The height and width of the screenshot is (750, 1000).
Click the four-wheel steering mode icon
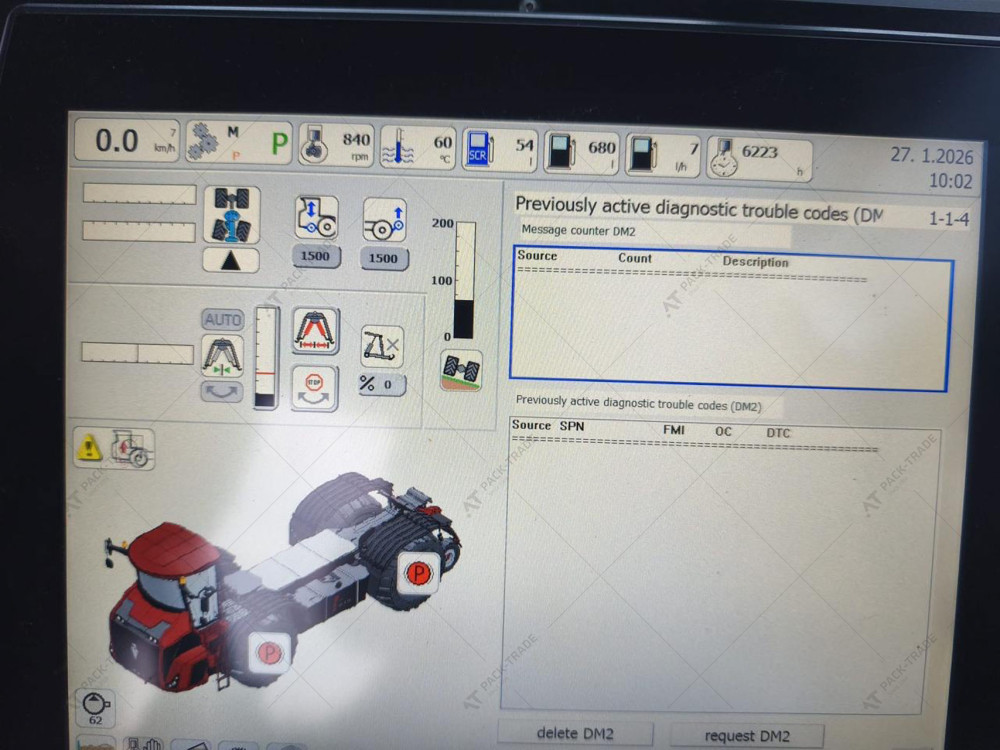[x=231, y=214]
